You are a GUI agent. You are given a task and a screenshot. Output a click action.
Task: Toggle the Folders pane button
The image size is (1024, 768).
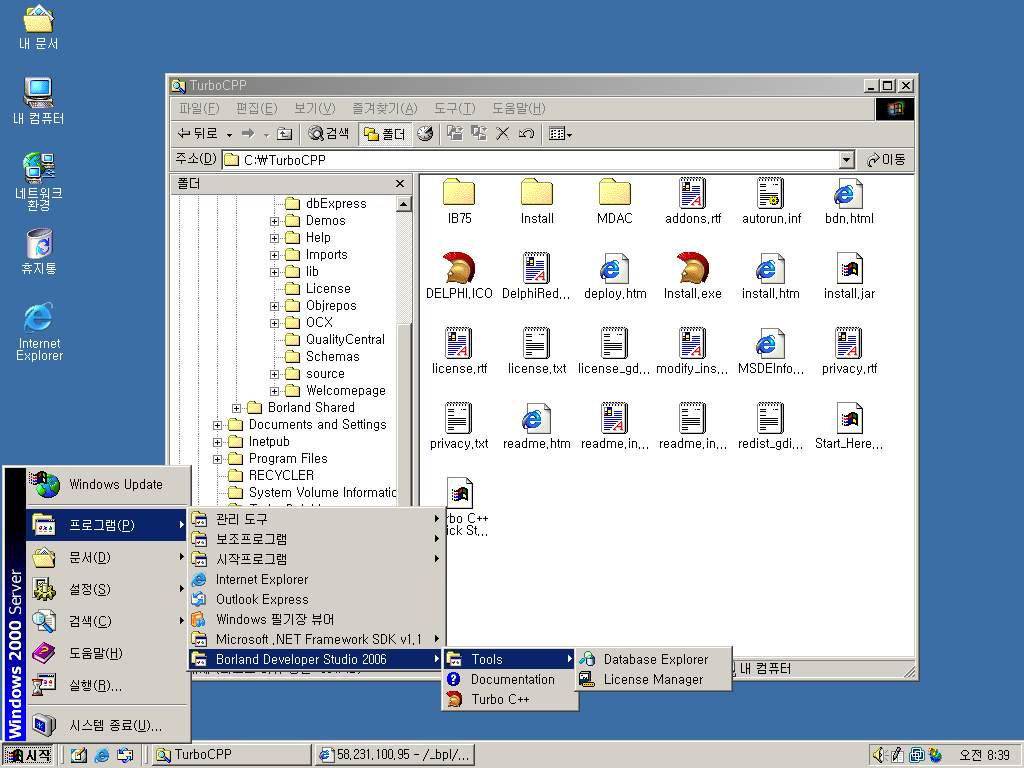coord(384,133)
